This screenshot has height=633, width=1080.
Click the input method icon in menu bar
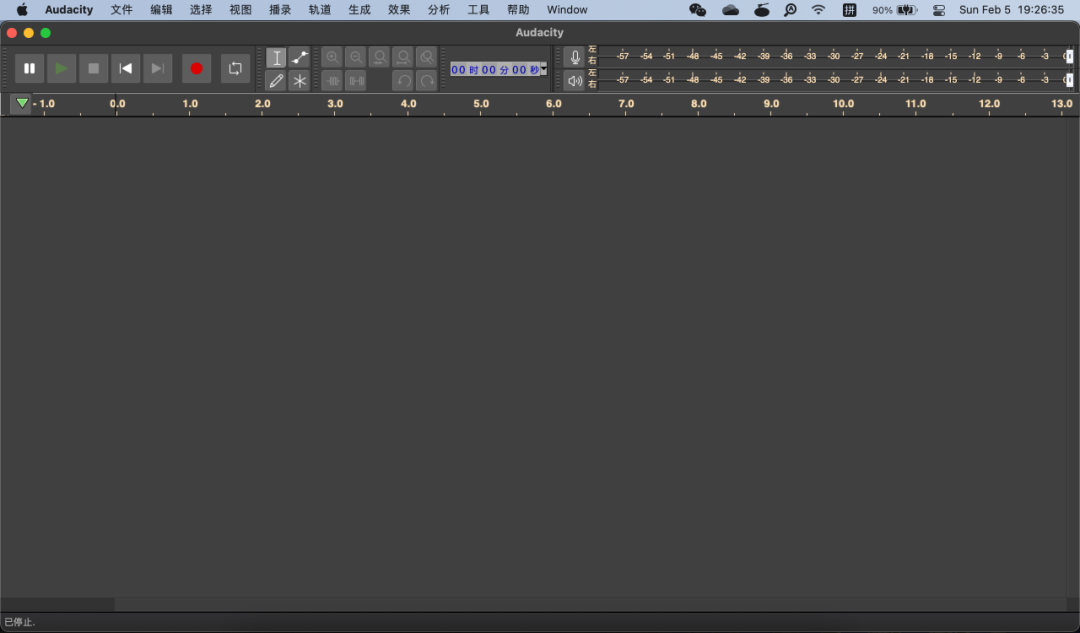coord(849,10)
